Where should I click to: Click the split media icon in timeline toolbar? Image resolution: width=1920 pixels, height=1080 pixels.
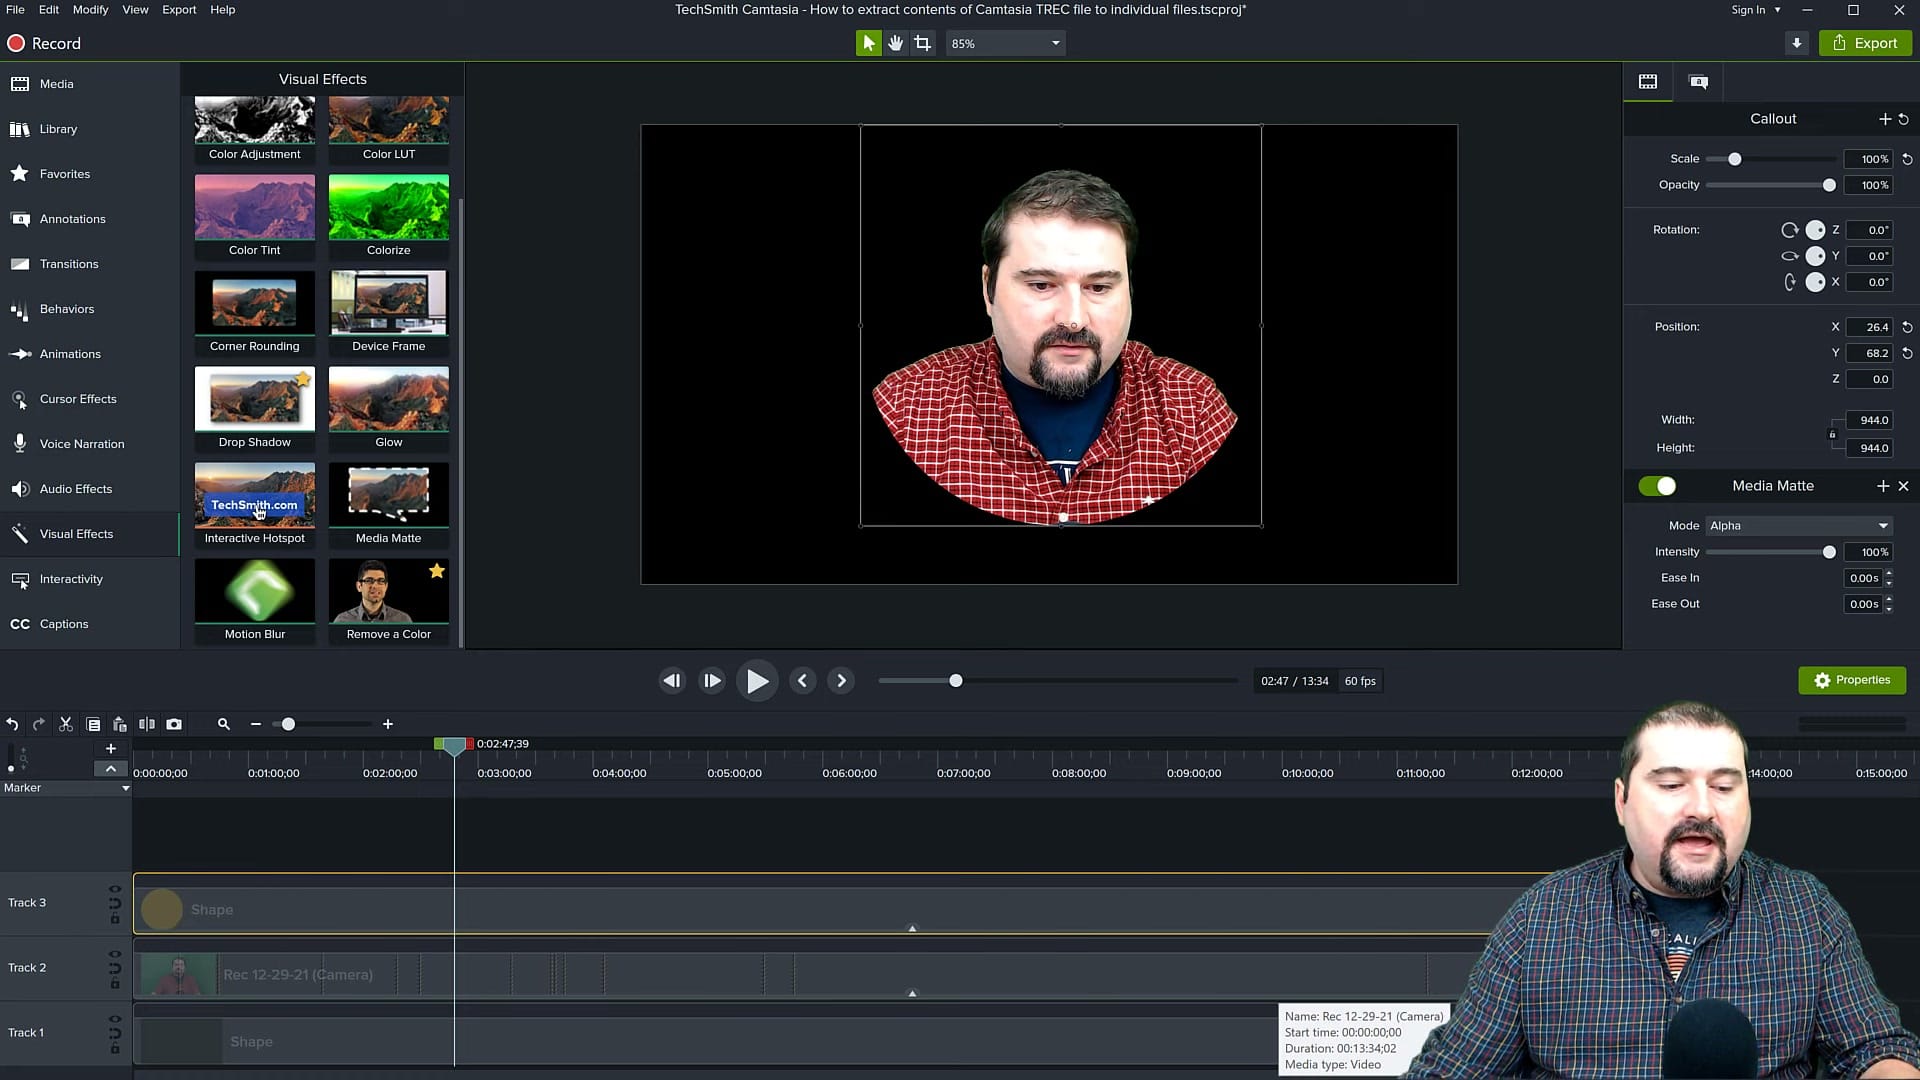(x=146, y=724)
